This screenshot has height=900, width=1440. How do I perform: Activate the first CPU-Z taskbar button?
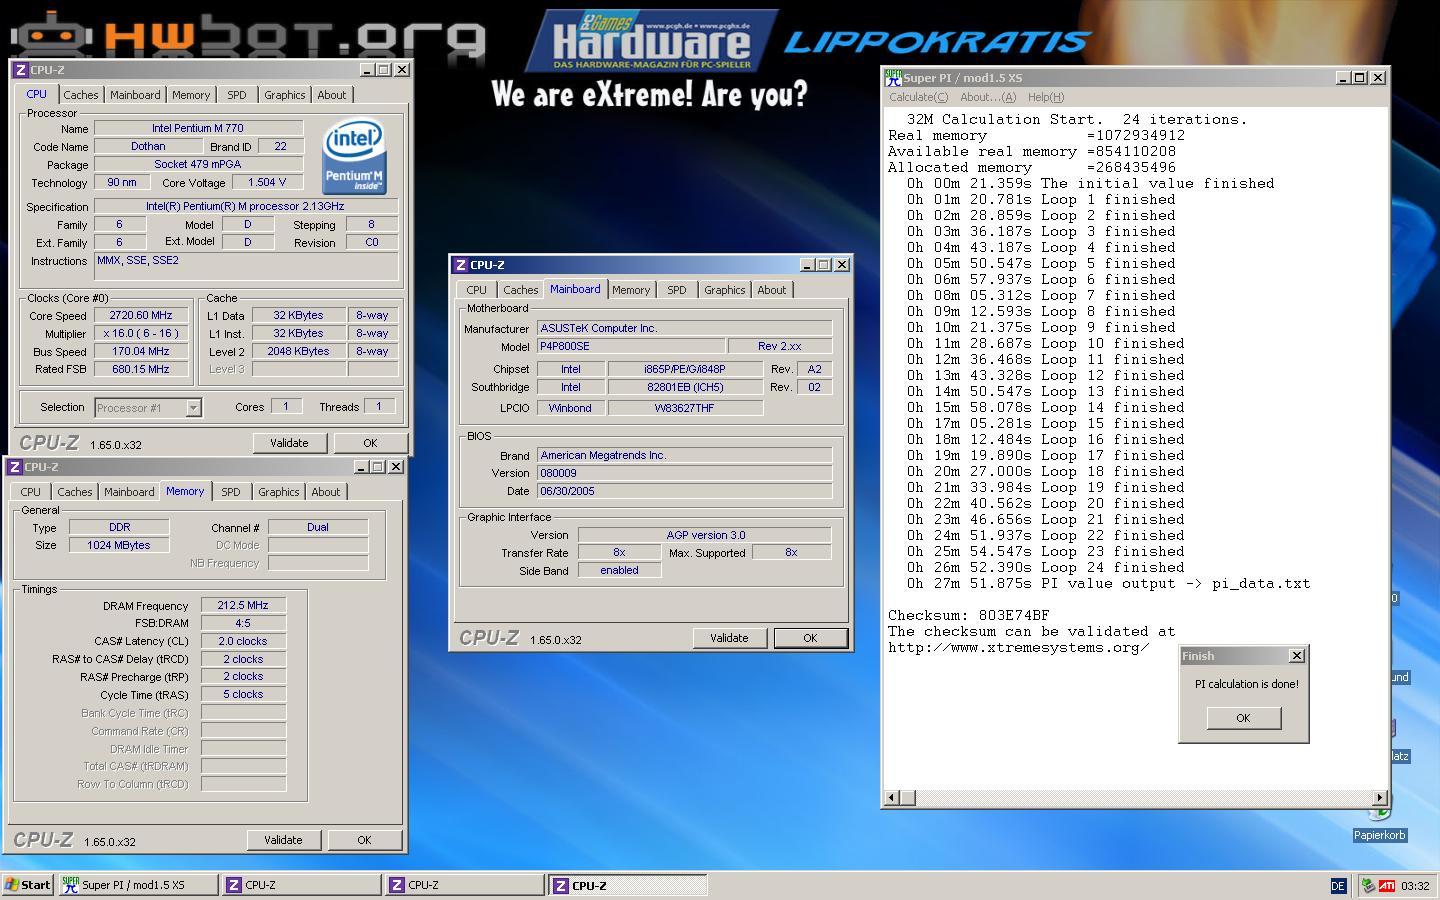(301, 885)
